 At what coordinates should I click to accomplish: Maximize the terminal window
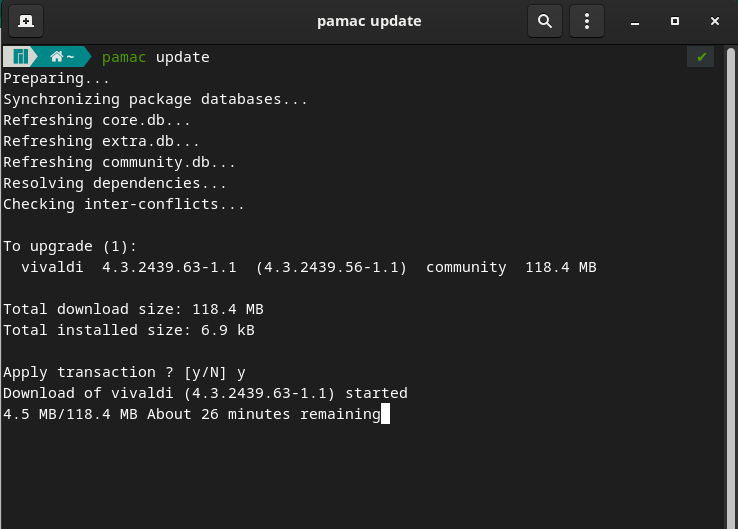click(675, 21)
